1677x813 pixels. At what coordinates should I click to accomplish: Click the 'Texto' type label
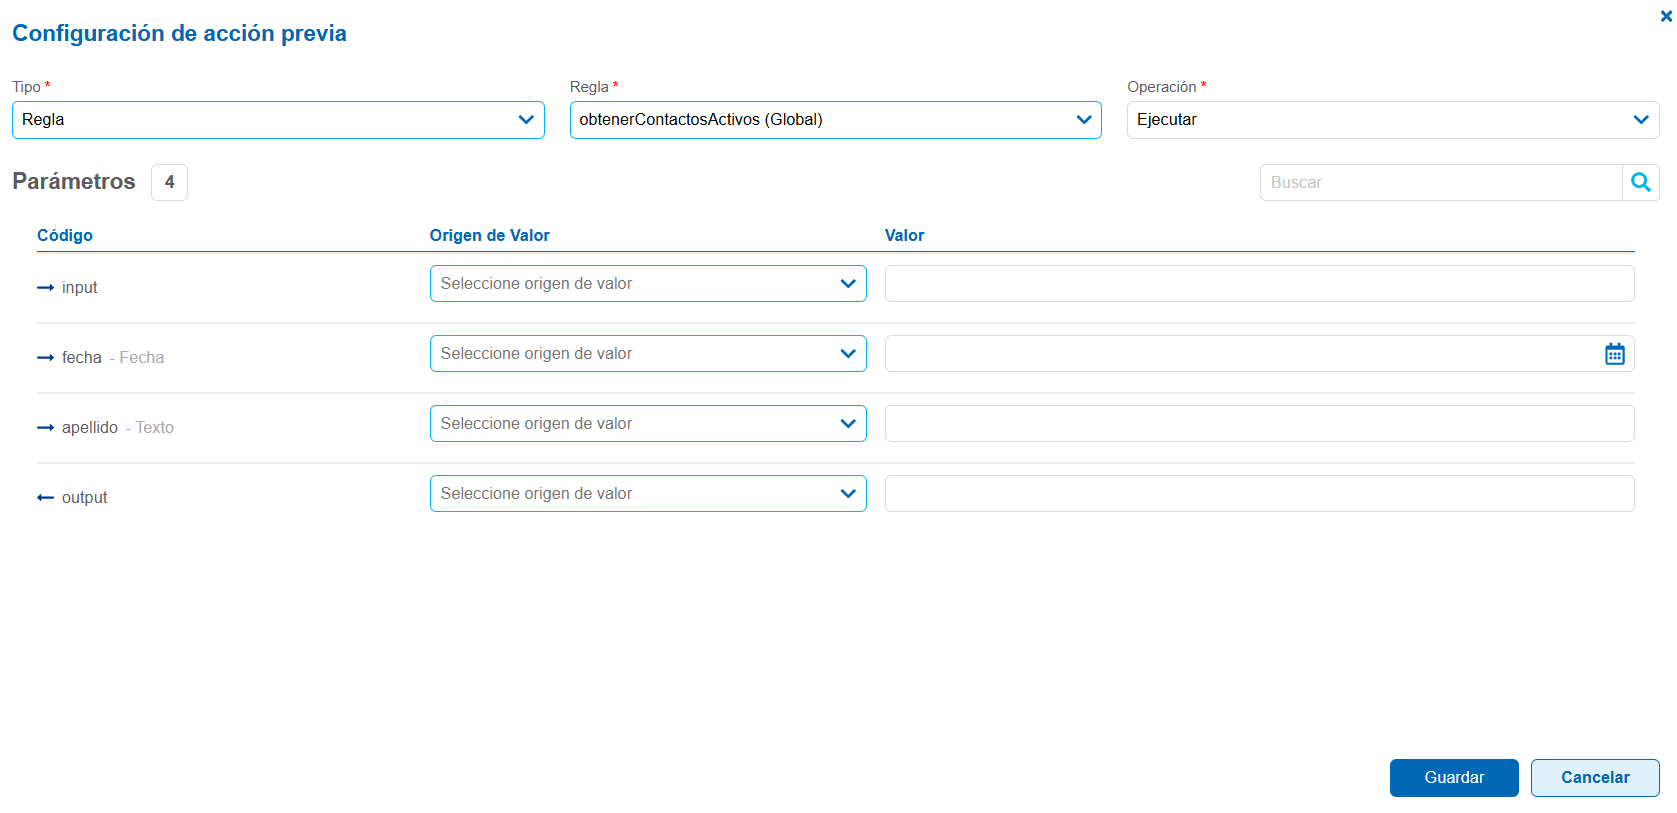tap(155, 428)
